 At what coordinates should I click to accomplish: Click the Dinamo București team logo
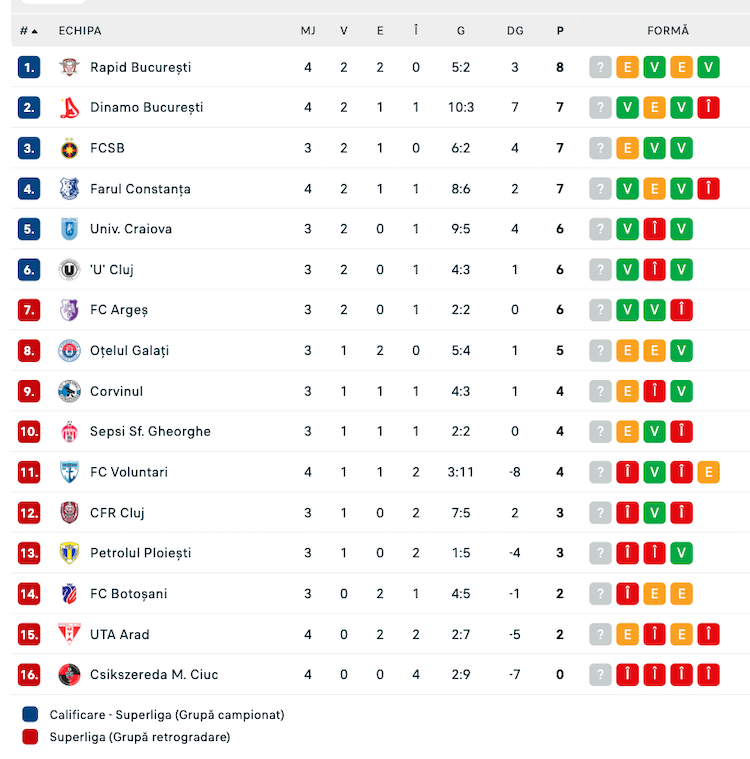[x=69, y=107]
